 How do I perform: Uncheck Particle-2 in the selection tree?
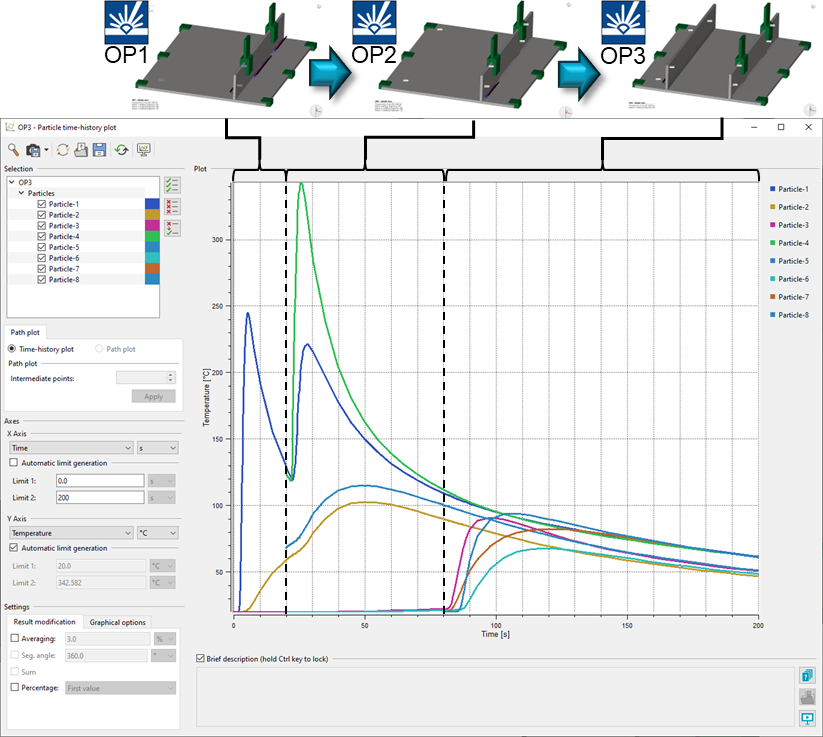click(42, 215)
